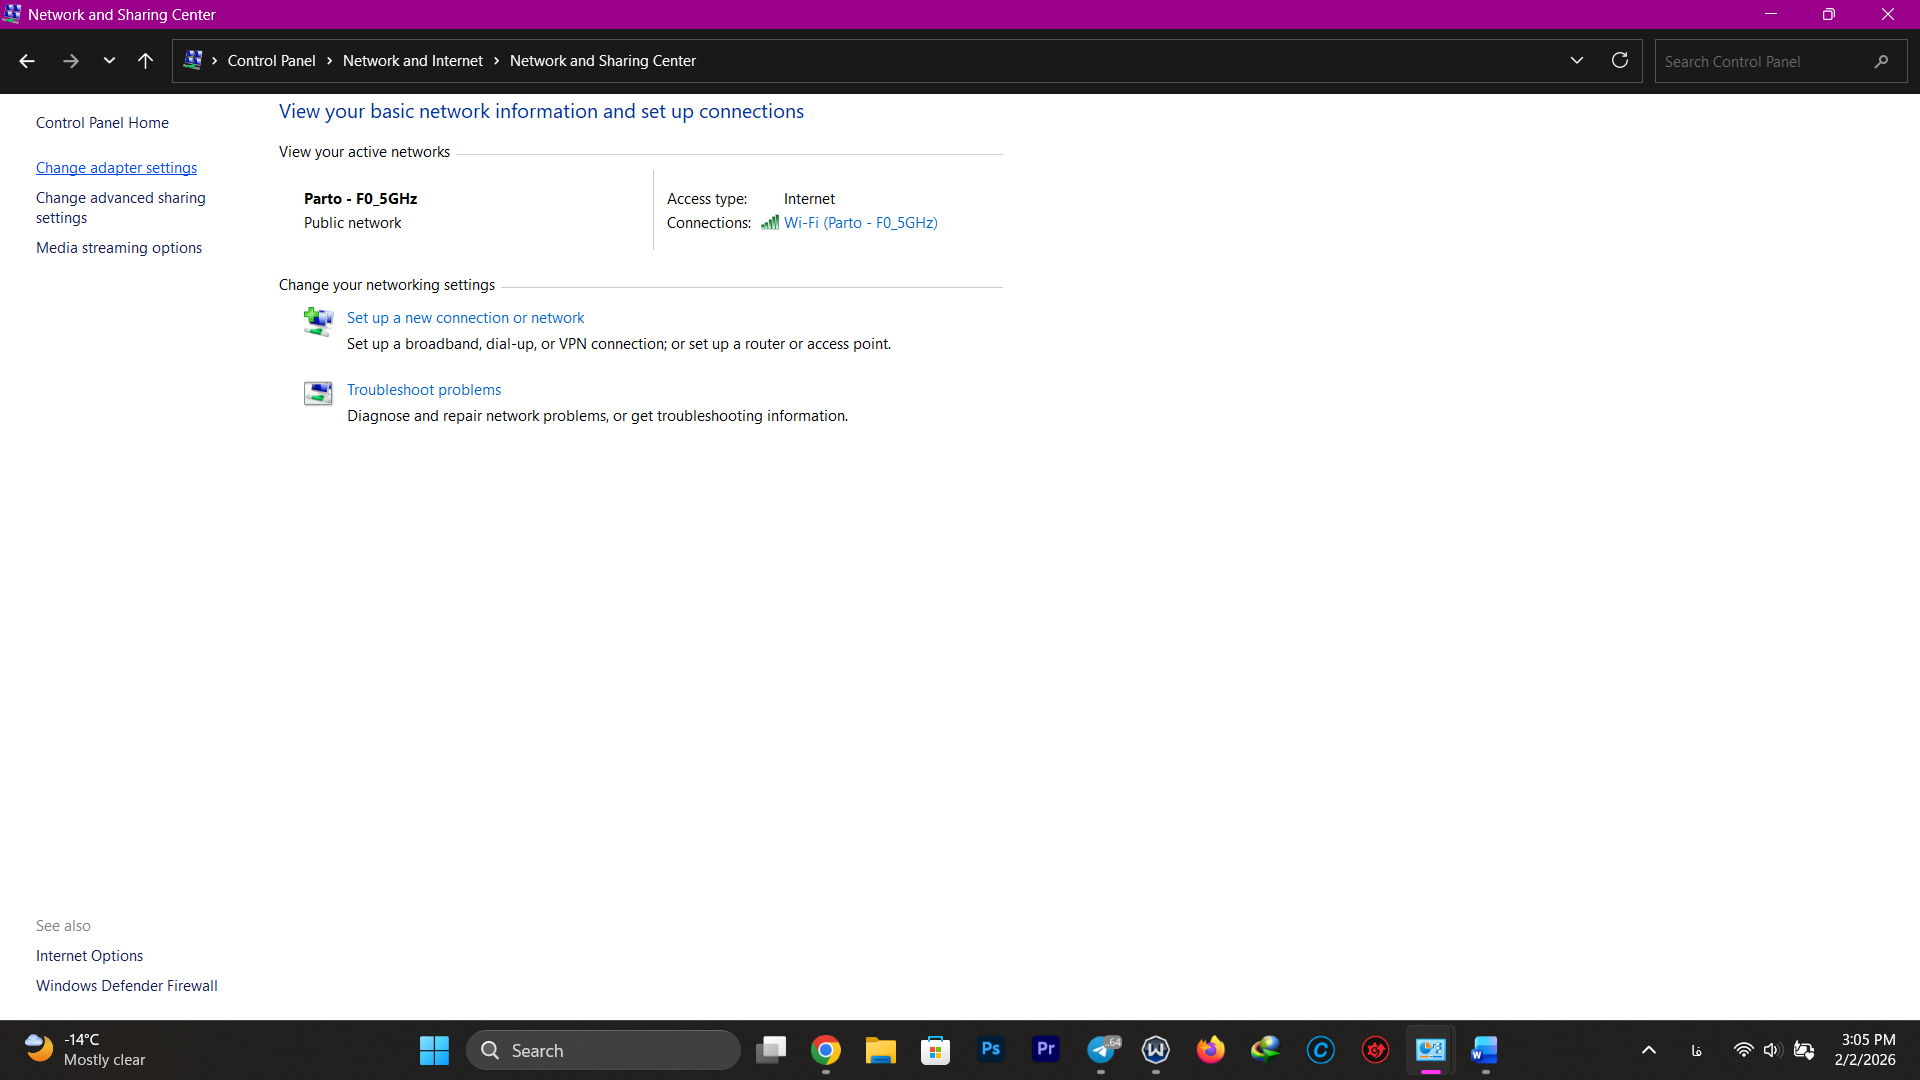The height and width of the screenshot is (1080, 1920).
Task: Show hidden system tray icons
Action: point(1649,1050)
